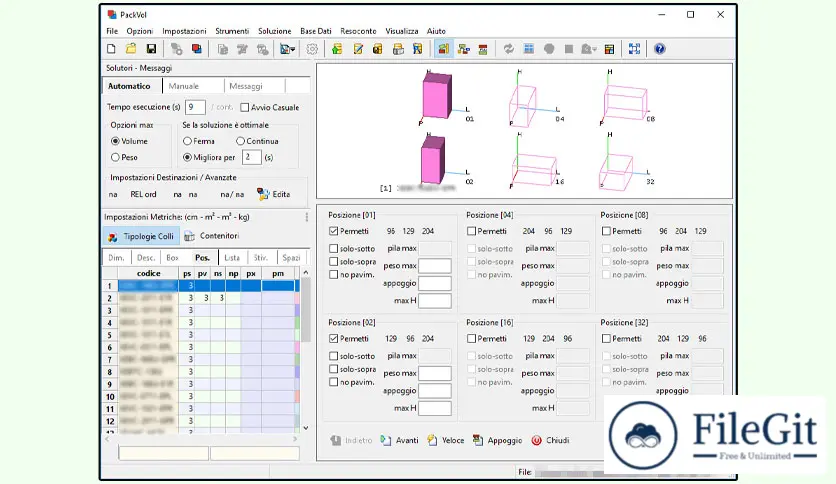This screenshot has height=484, width=836.
Task: Select the Ferma radio option
Action: (x=187, y=141)
